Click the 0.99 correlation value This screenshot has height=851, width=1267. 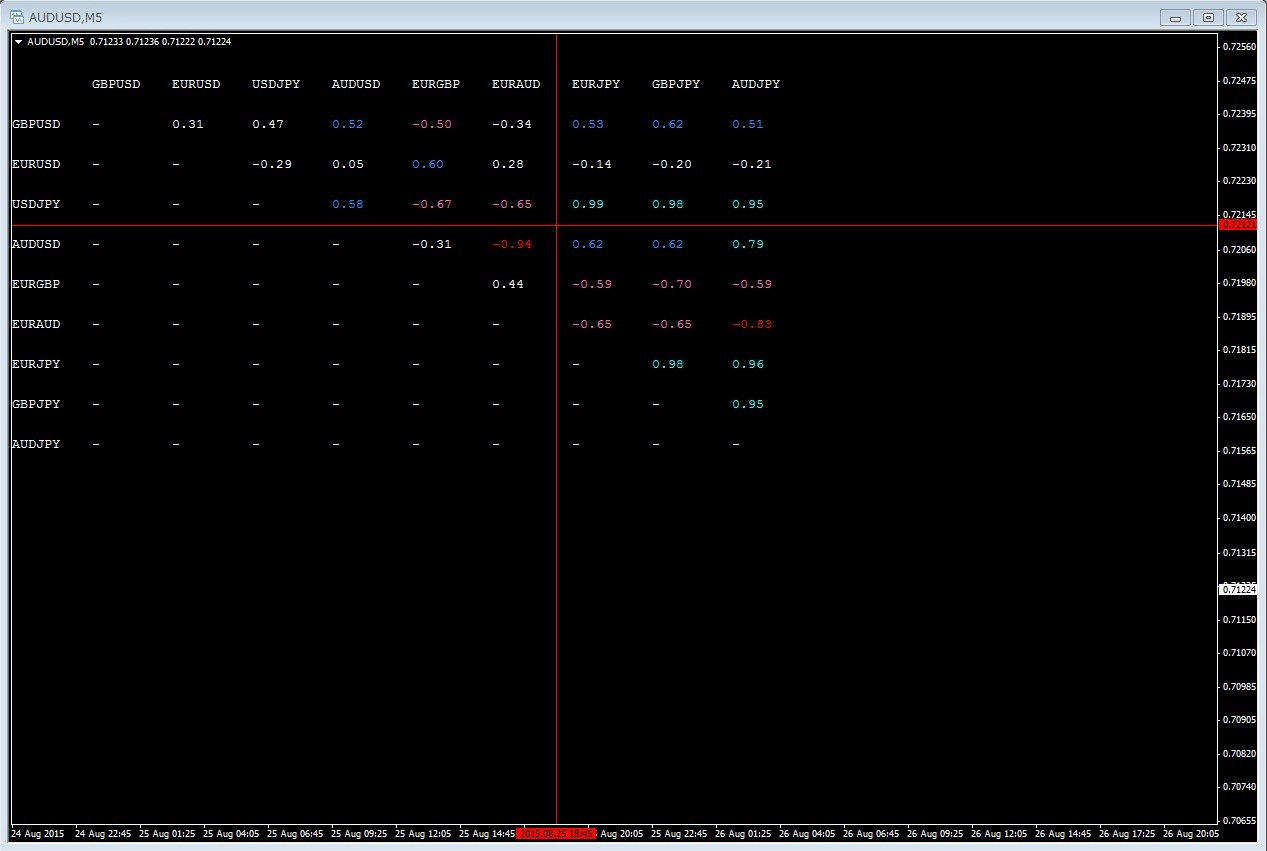pyautogui.click(x=588, y=204)
